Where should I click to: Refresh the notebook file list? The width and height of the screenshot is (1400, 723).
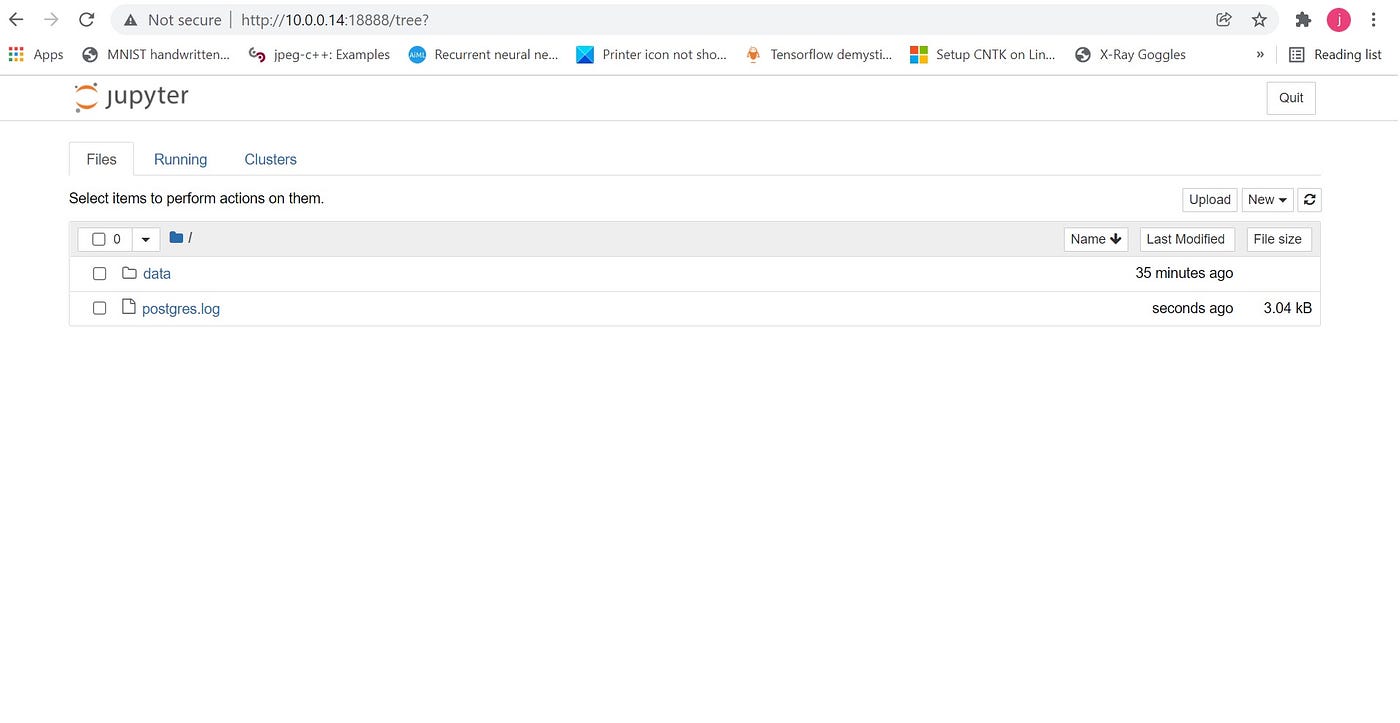coord(1309,200)
